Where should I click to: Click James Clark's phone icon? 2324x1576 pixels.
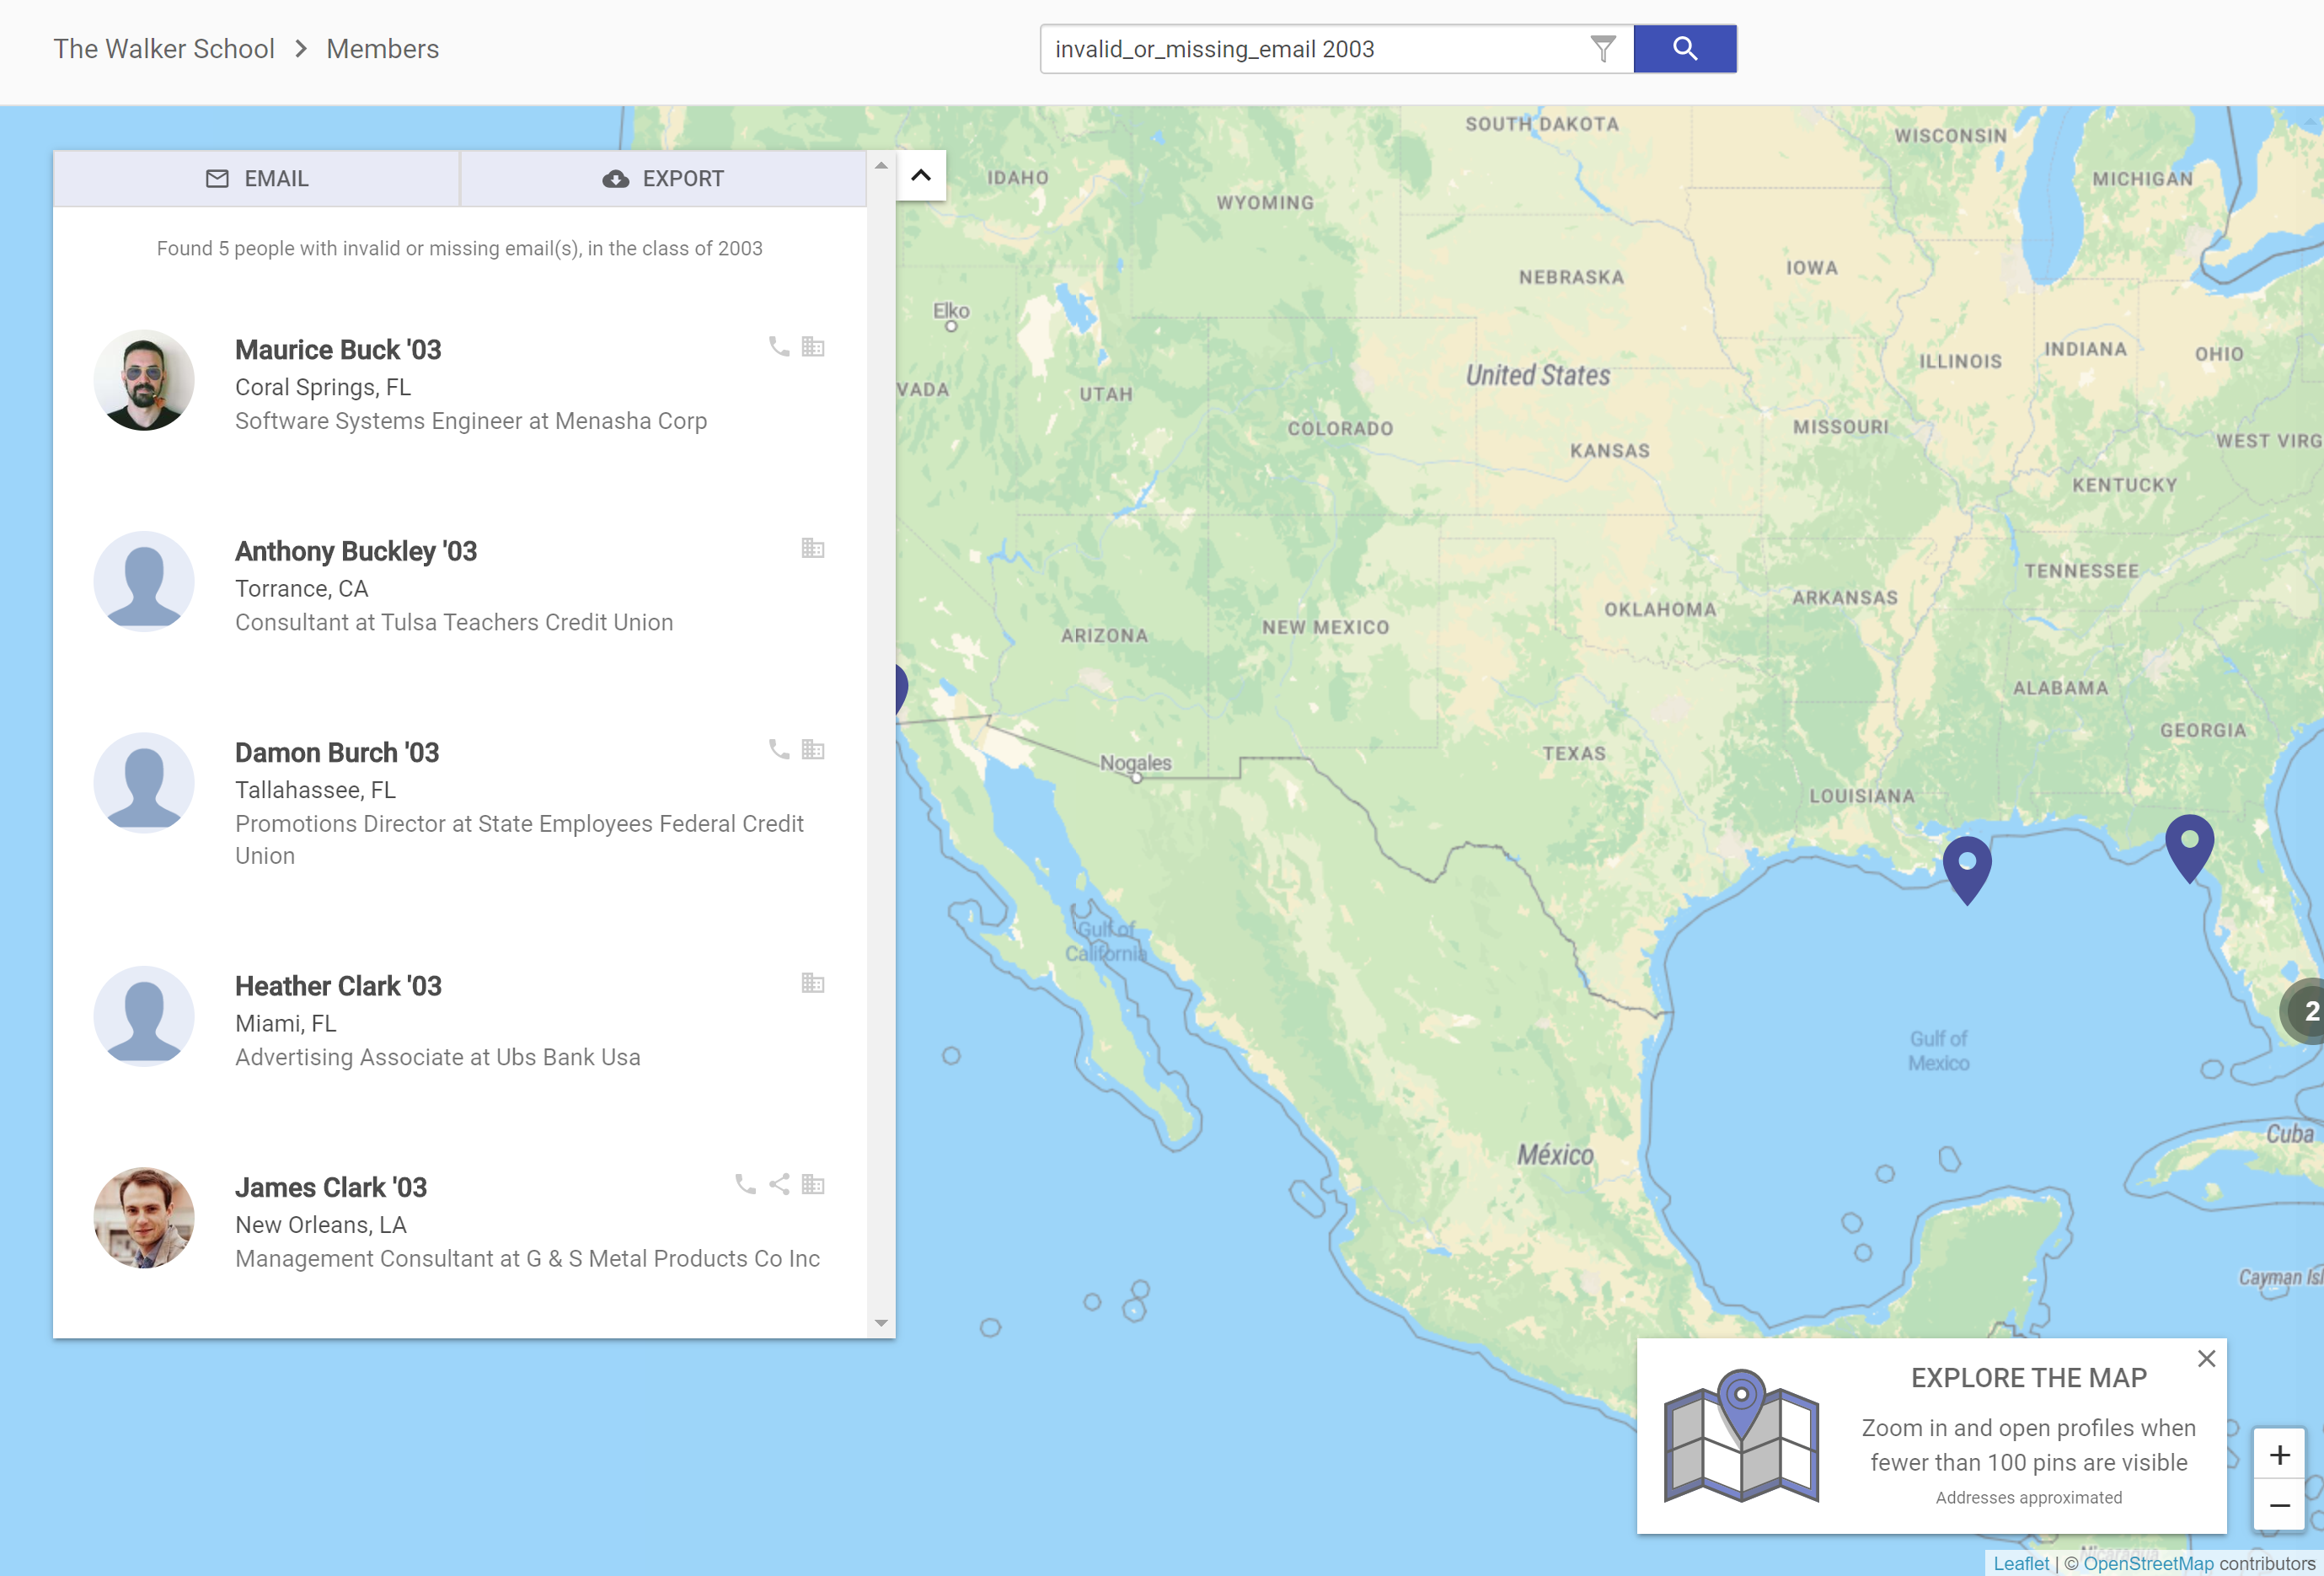coord(745,1185)
